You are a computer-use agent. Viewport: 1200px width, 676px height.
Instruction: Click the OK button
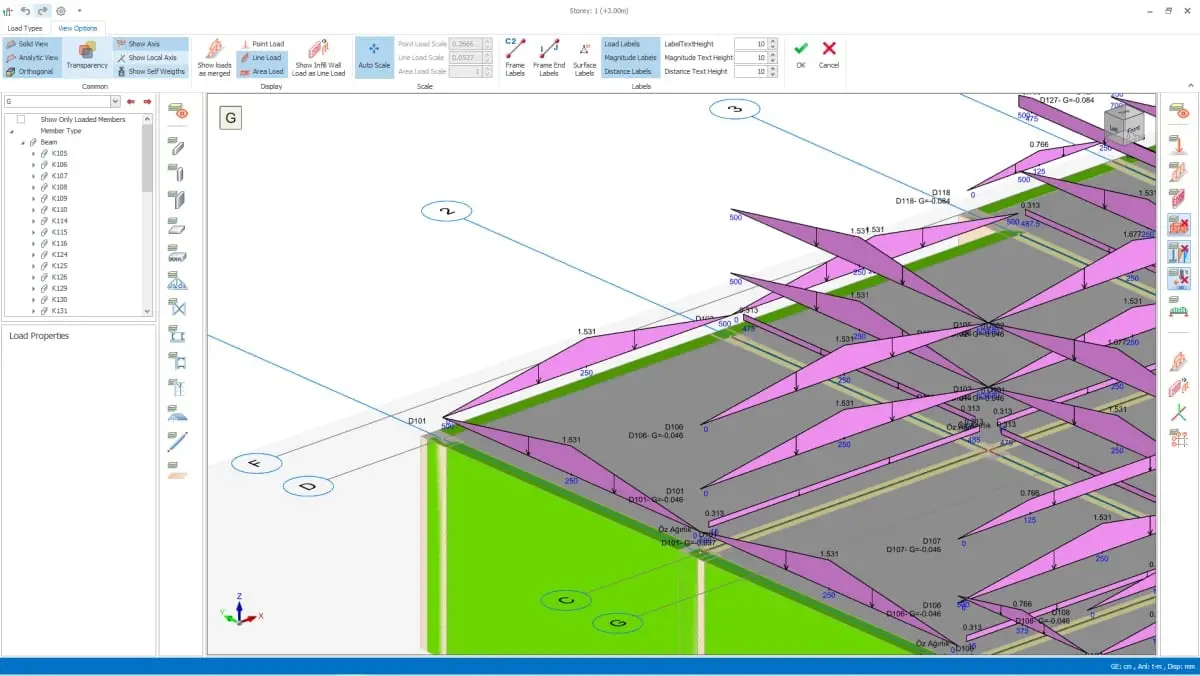click(x=801, y=54)
